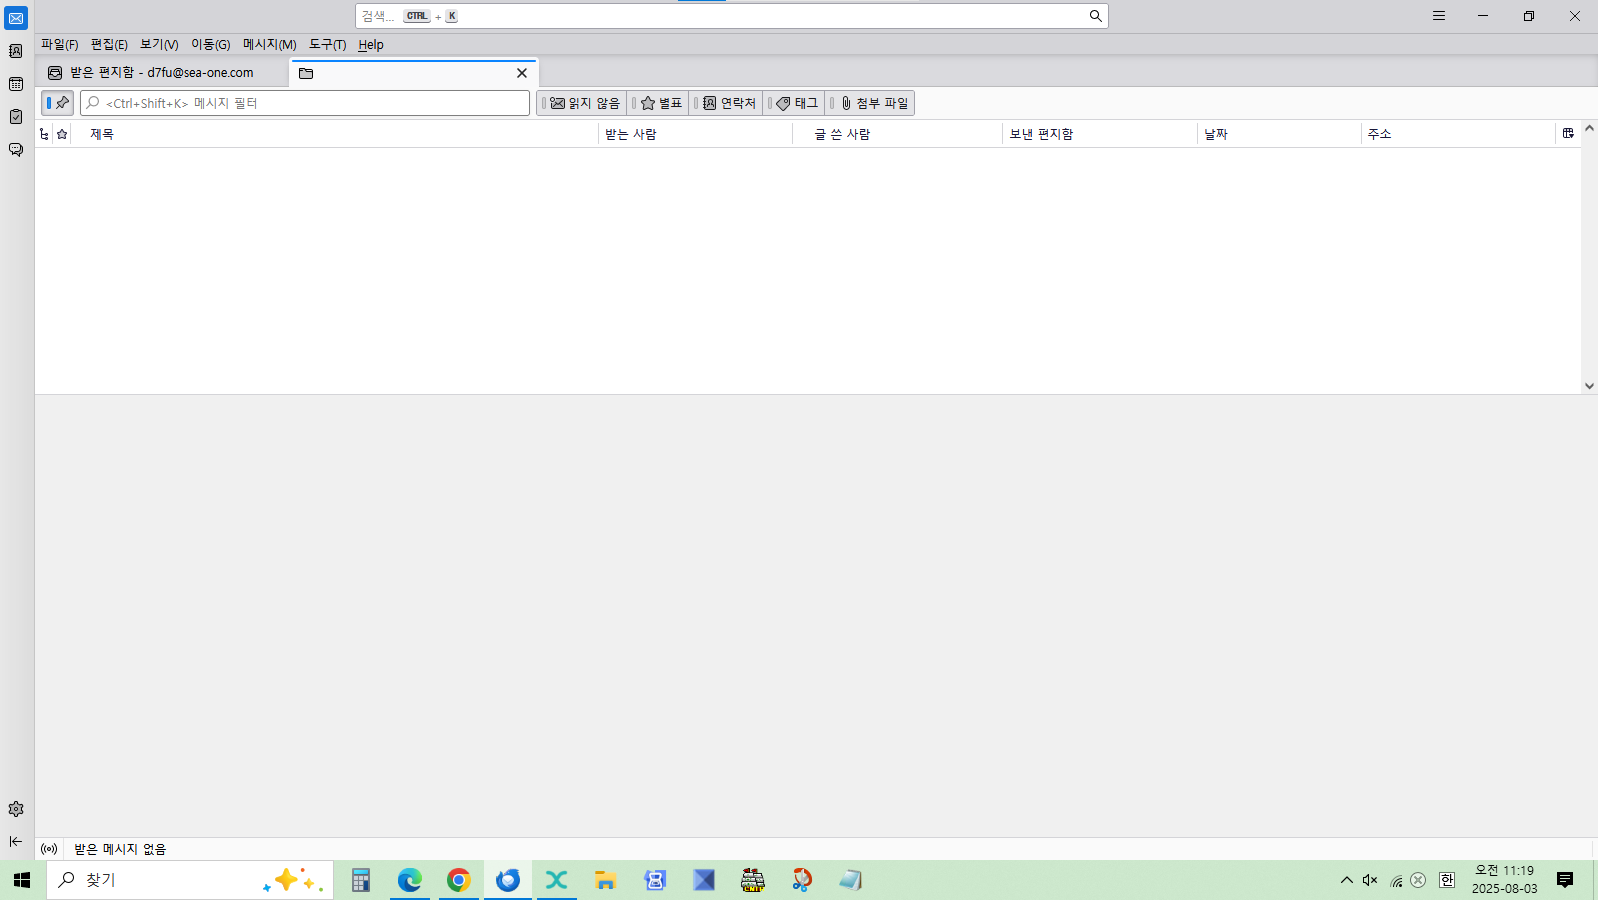This screenshot has width=1598, height=900.
Task: Sort messages by 제목 column header
Action: coord(102,134)
